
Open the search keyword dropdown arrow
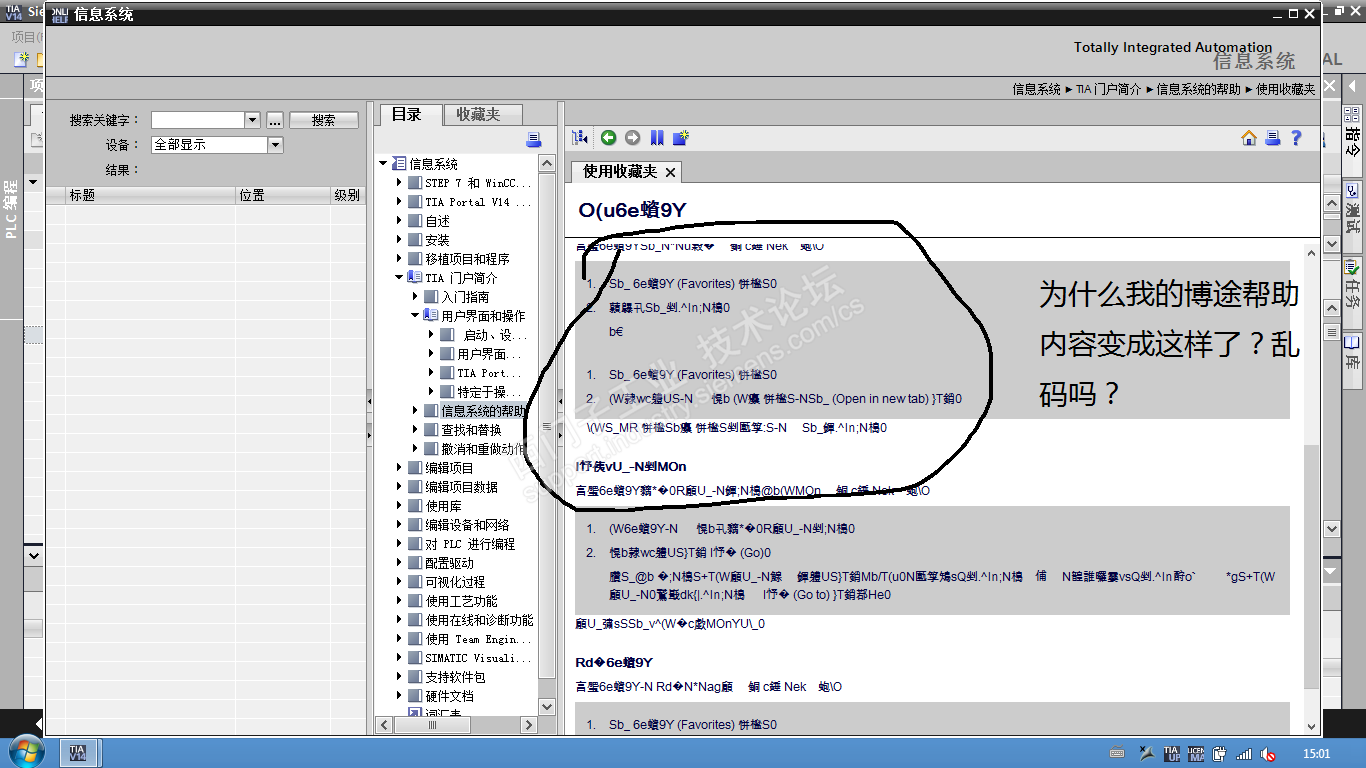[x=252, y=120]
